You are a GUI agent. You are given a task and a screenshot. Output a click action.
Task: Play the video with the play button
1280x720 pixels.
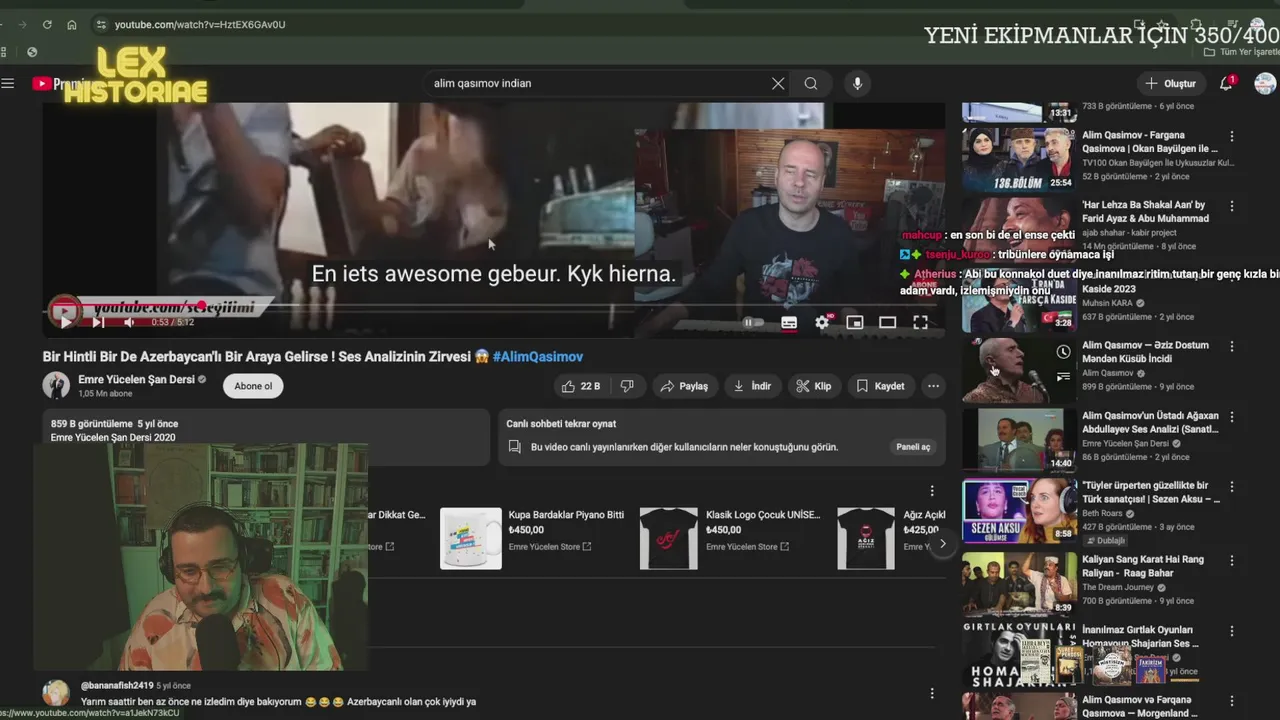point(65,322)
